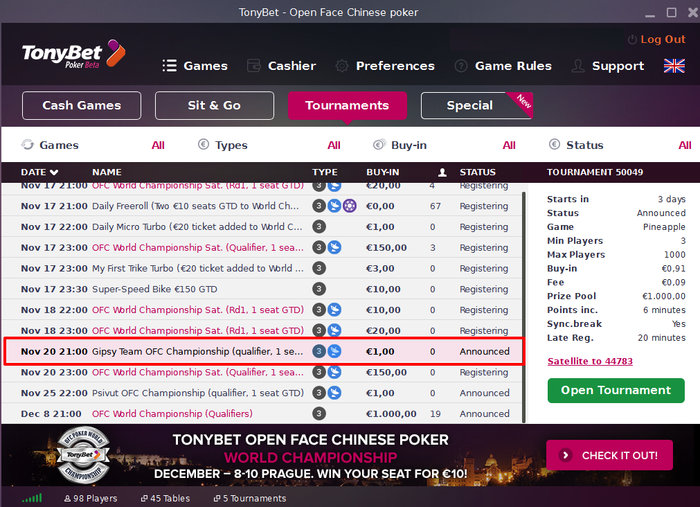Image resolution: width=700 pixels, height=507 pixels.
Task: Select the Tournaments tab
Action: [x=347, y=105]
